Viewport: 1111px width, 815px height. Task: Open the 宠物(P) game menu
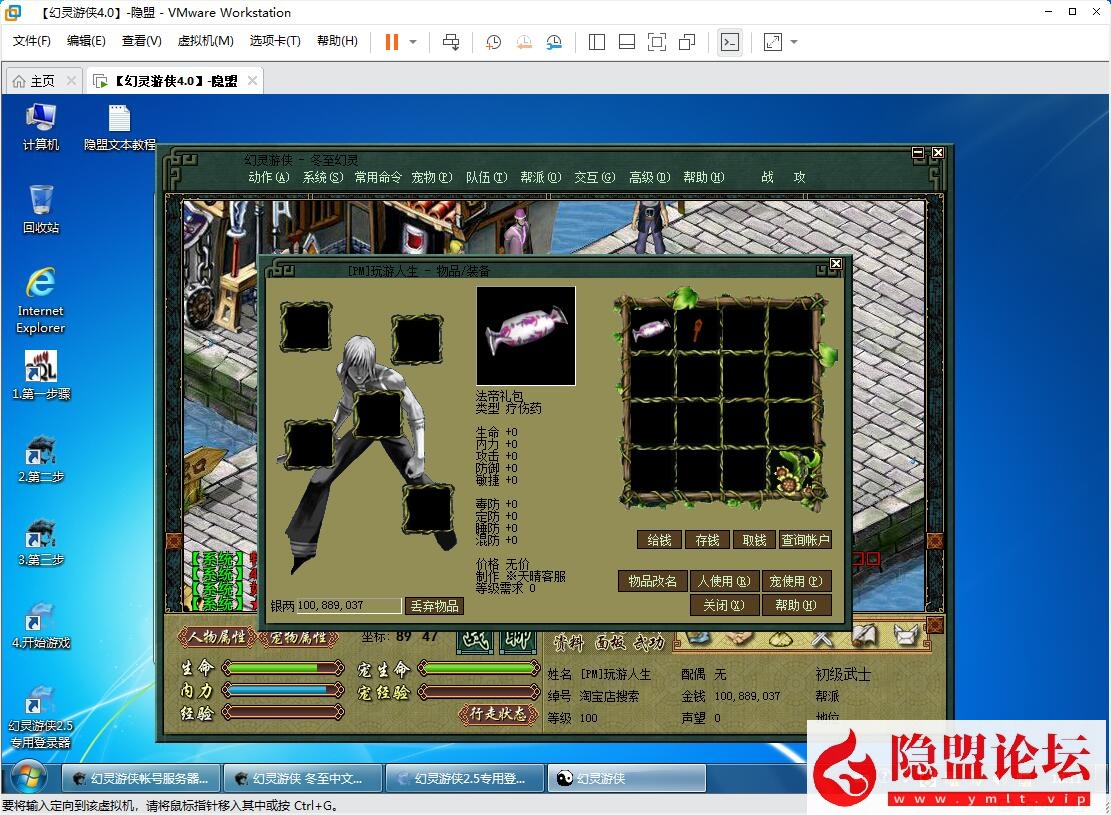click(431, 177)
